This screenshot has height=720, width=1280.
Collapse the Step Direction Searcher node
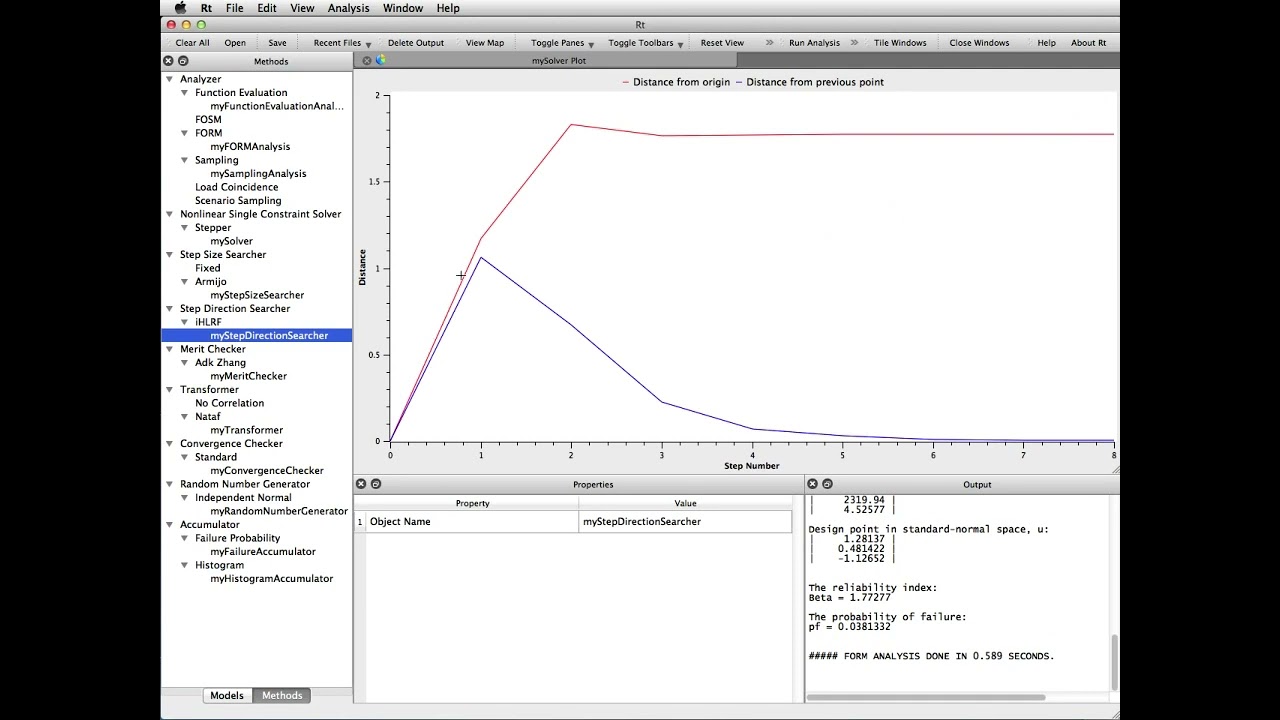pos(170,309)
